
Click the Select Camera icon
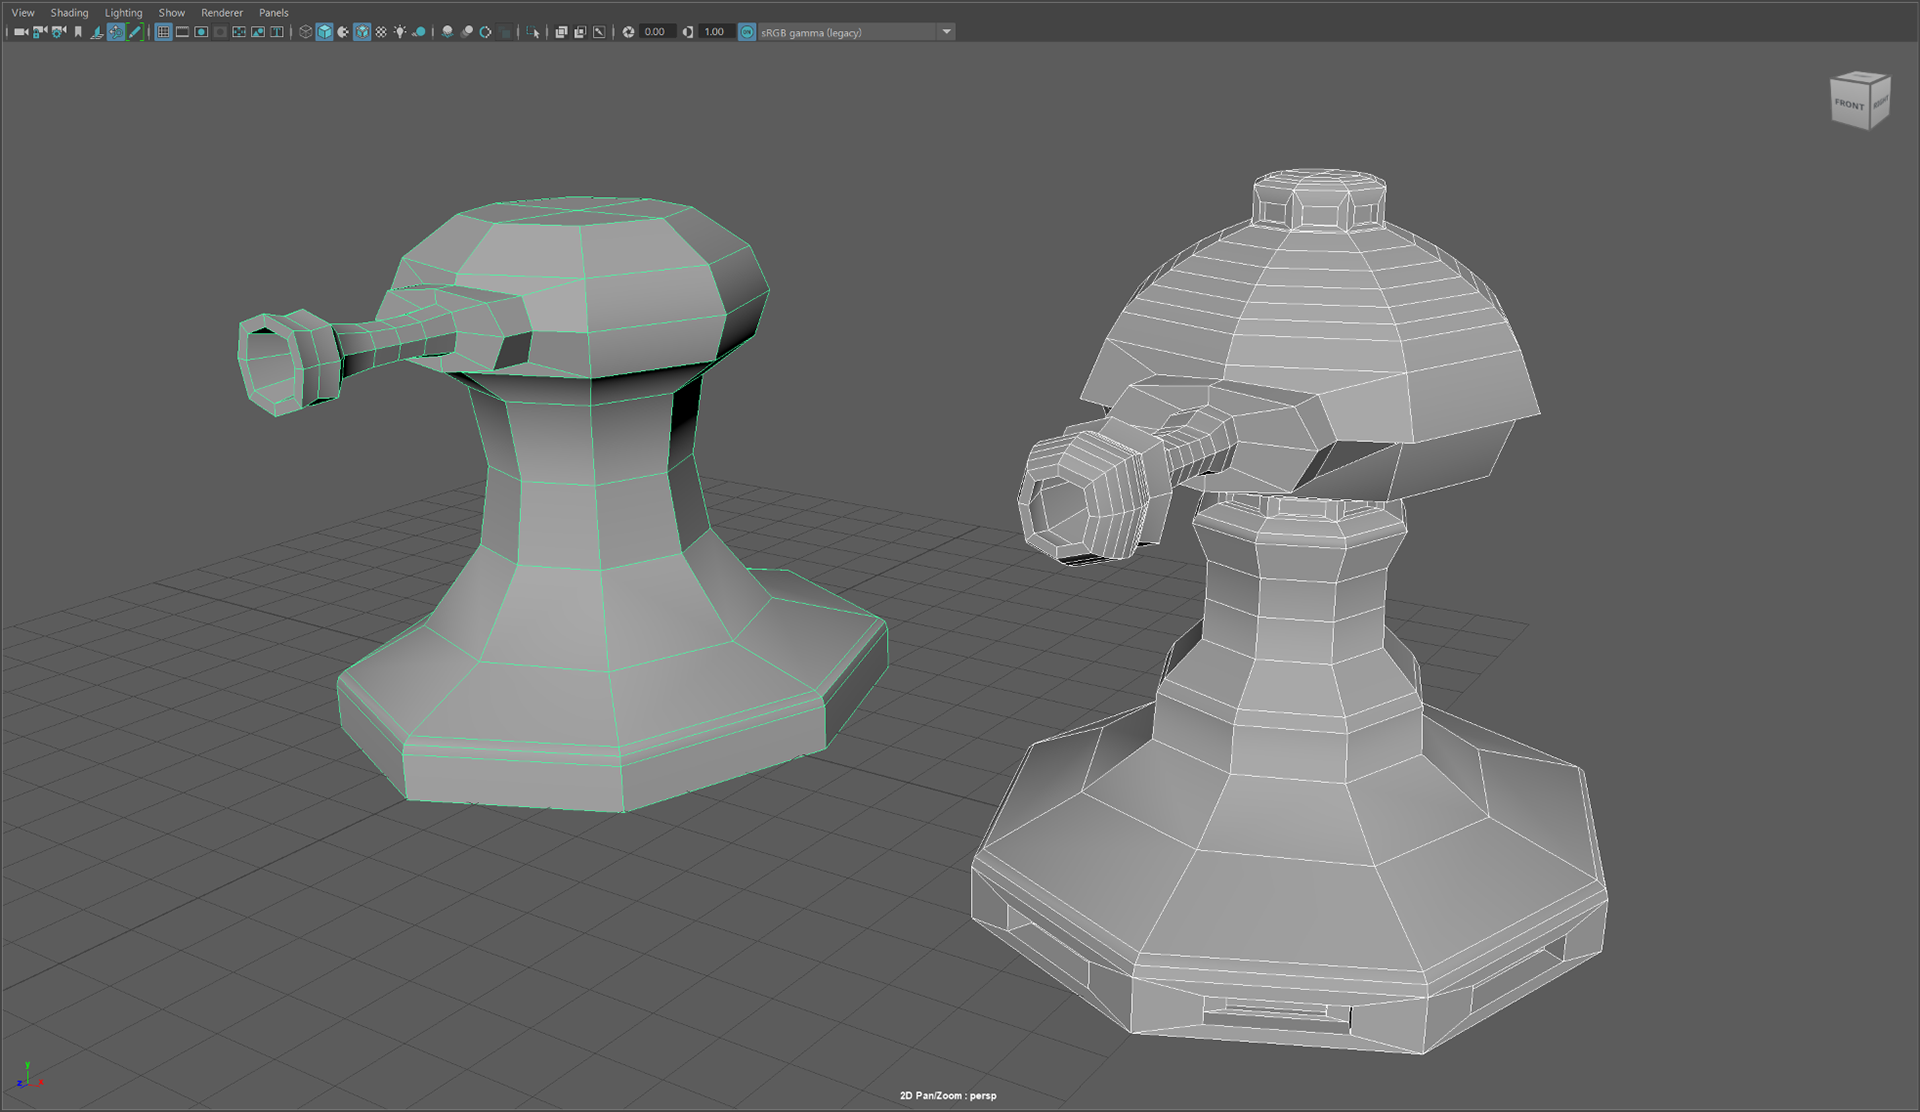coord(21,32)
